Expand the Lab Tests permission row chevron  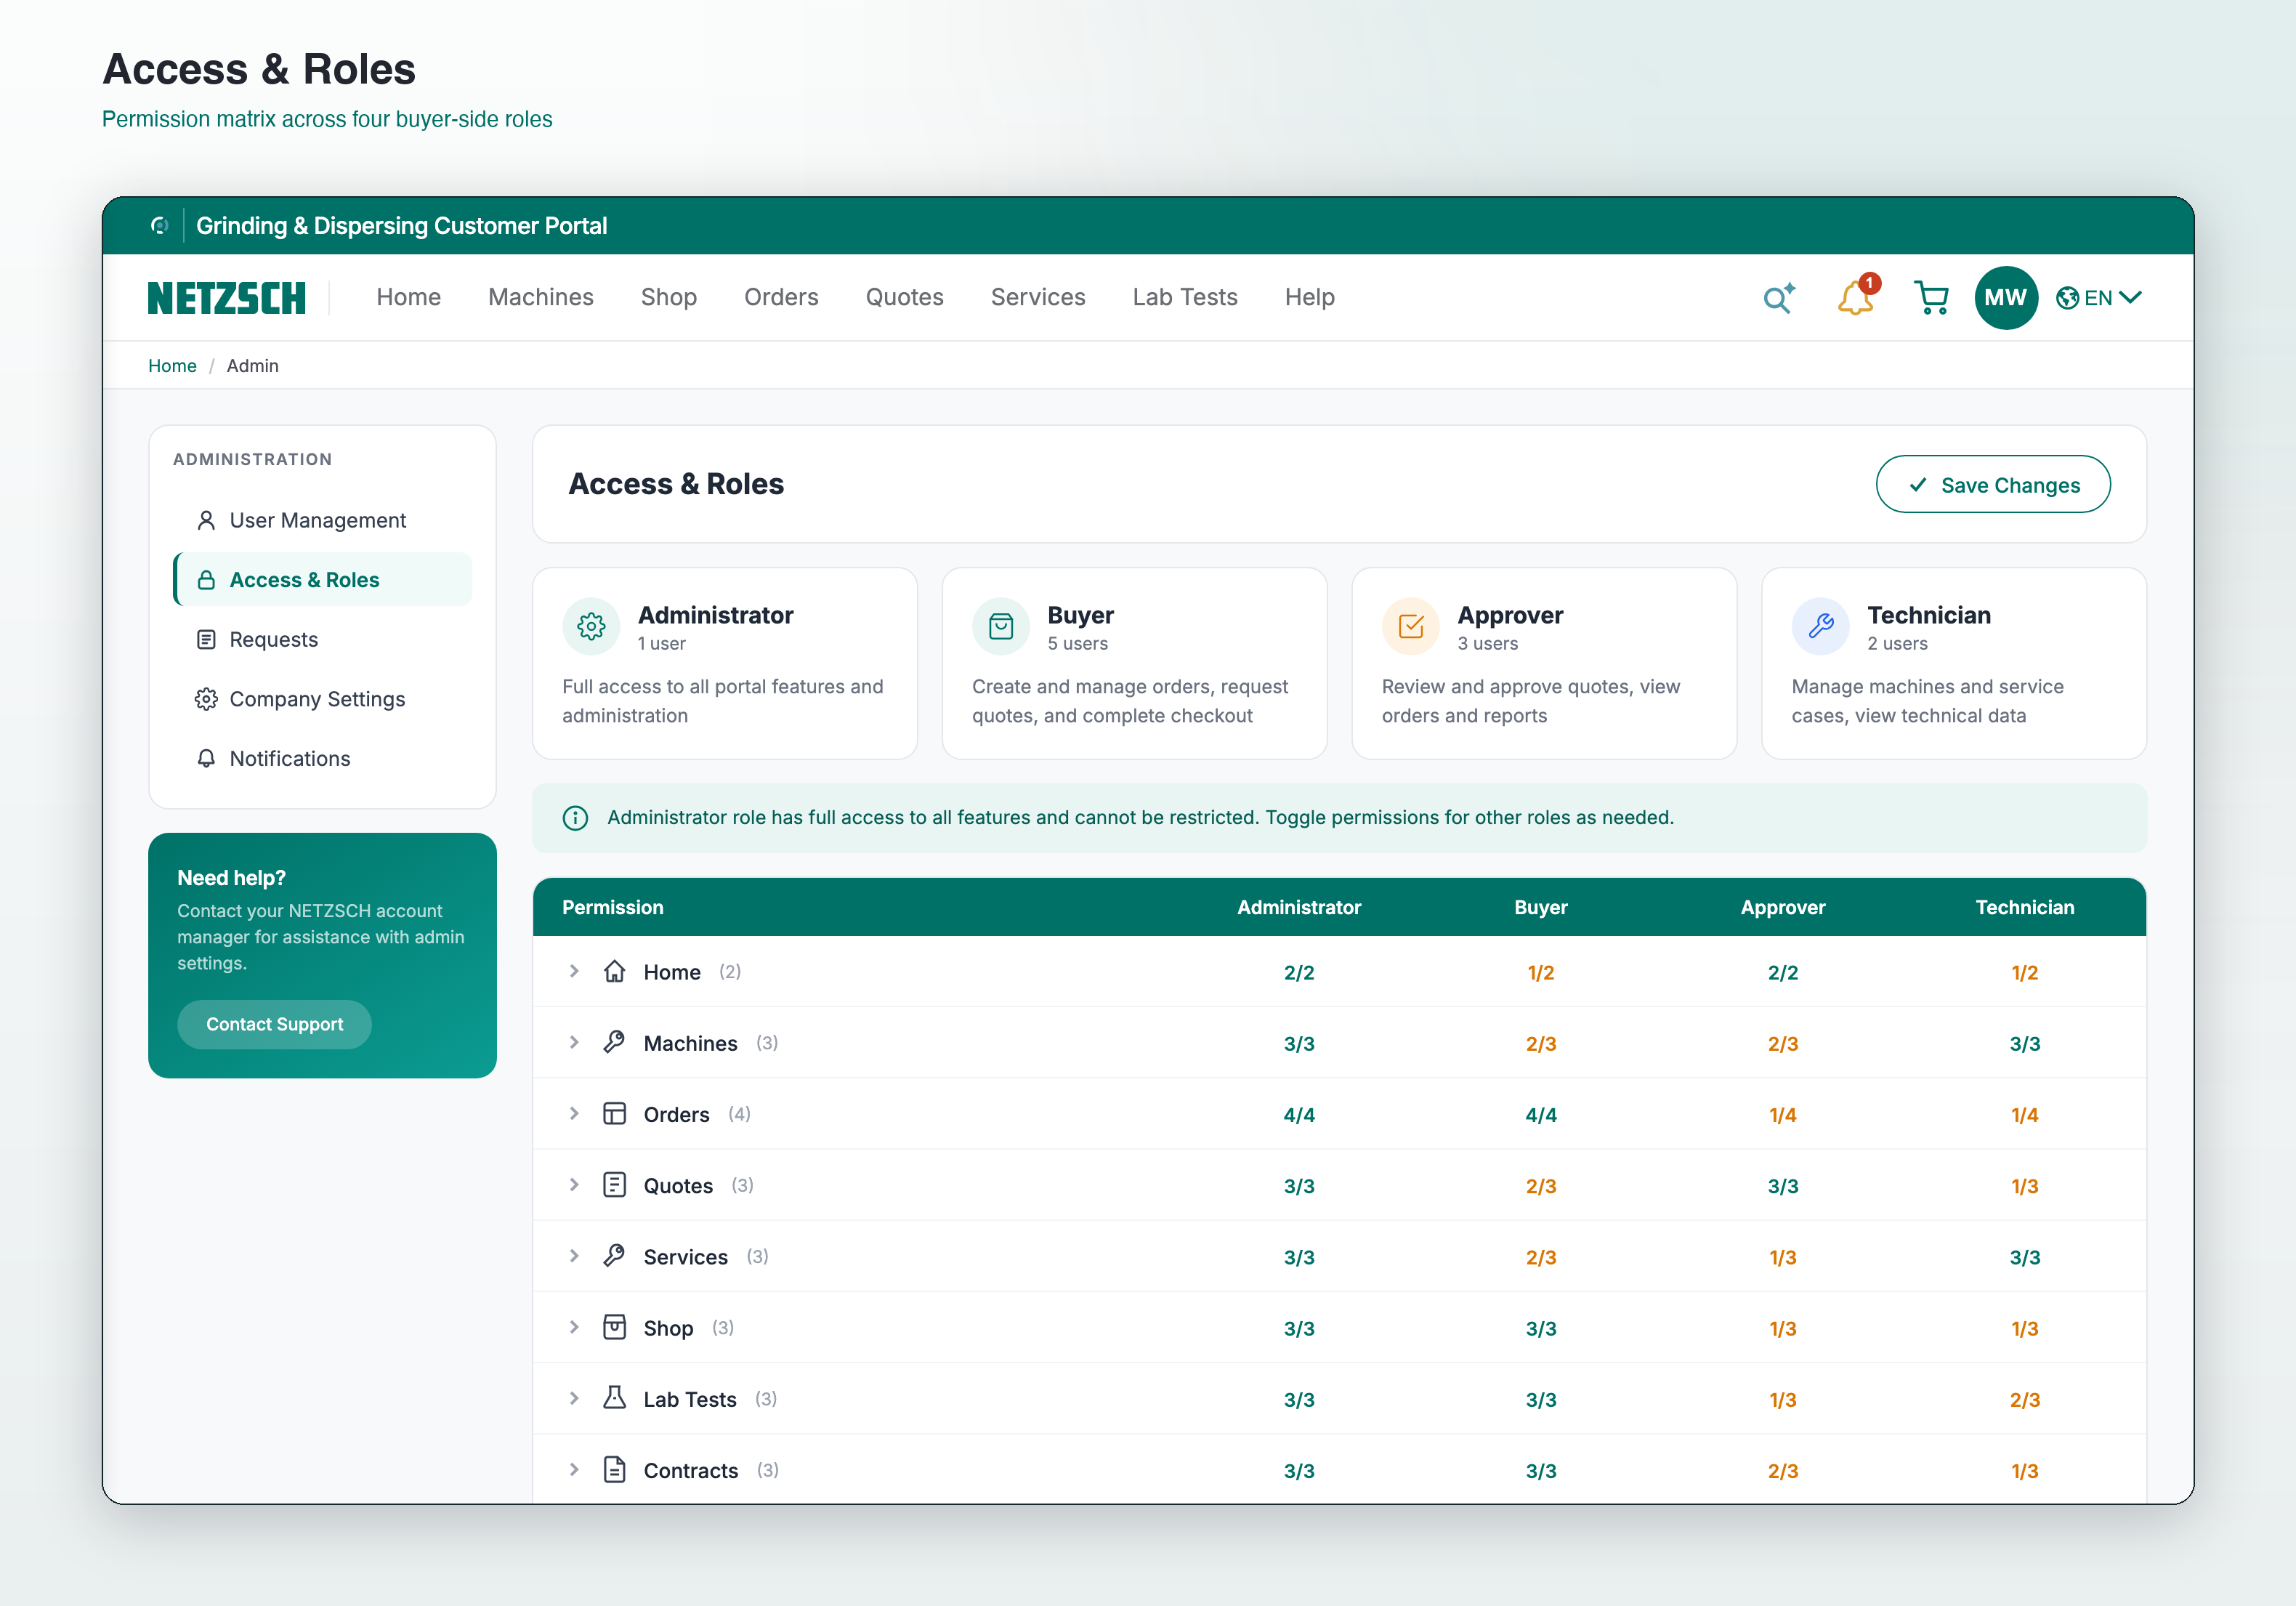574,1398
